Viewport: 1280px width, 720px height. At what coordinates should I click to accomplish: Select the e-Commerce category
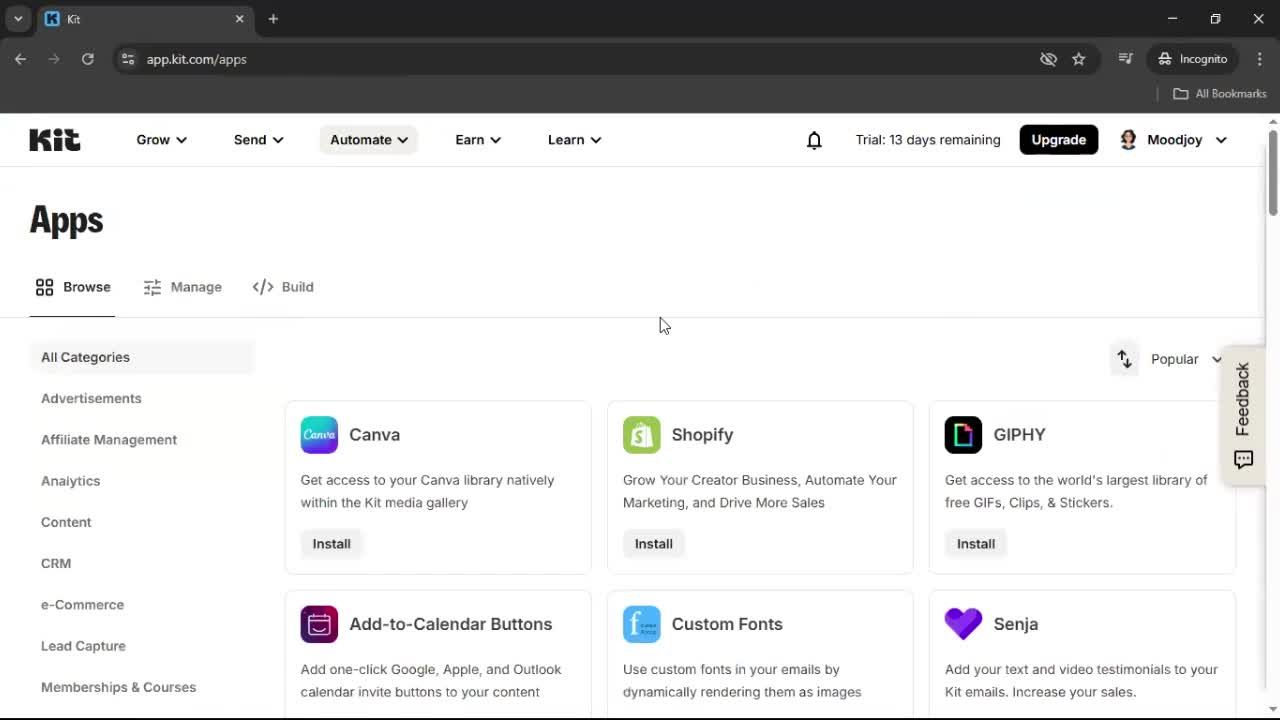pos(82,604)
